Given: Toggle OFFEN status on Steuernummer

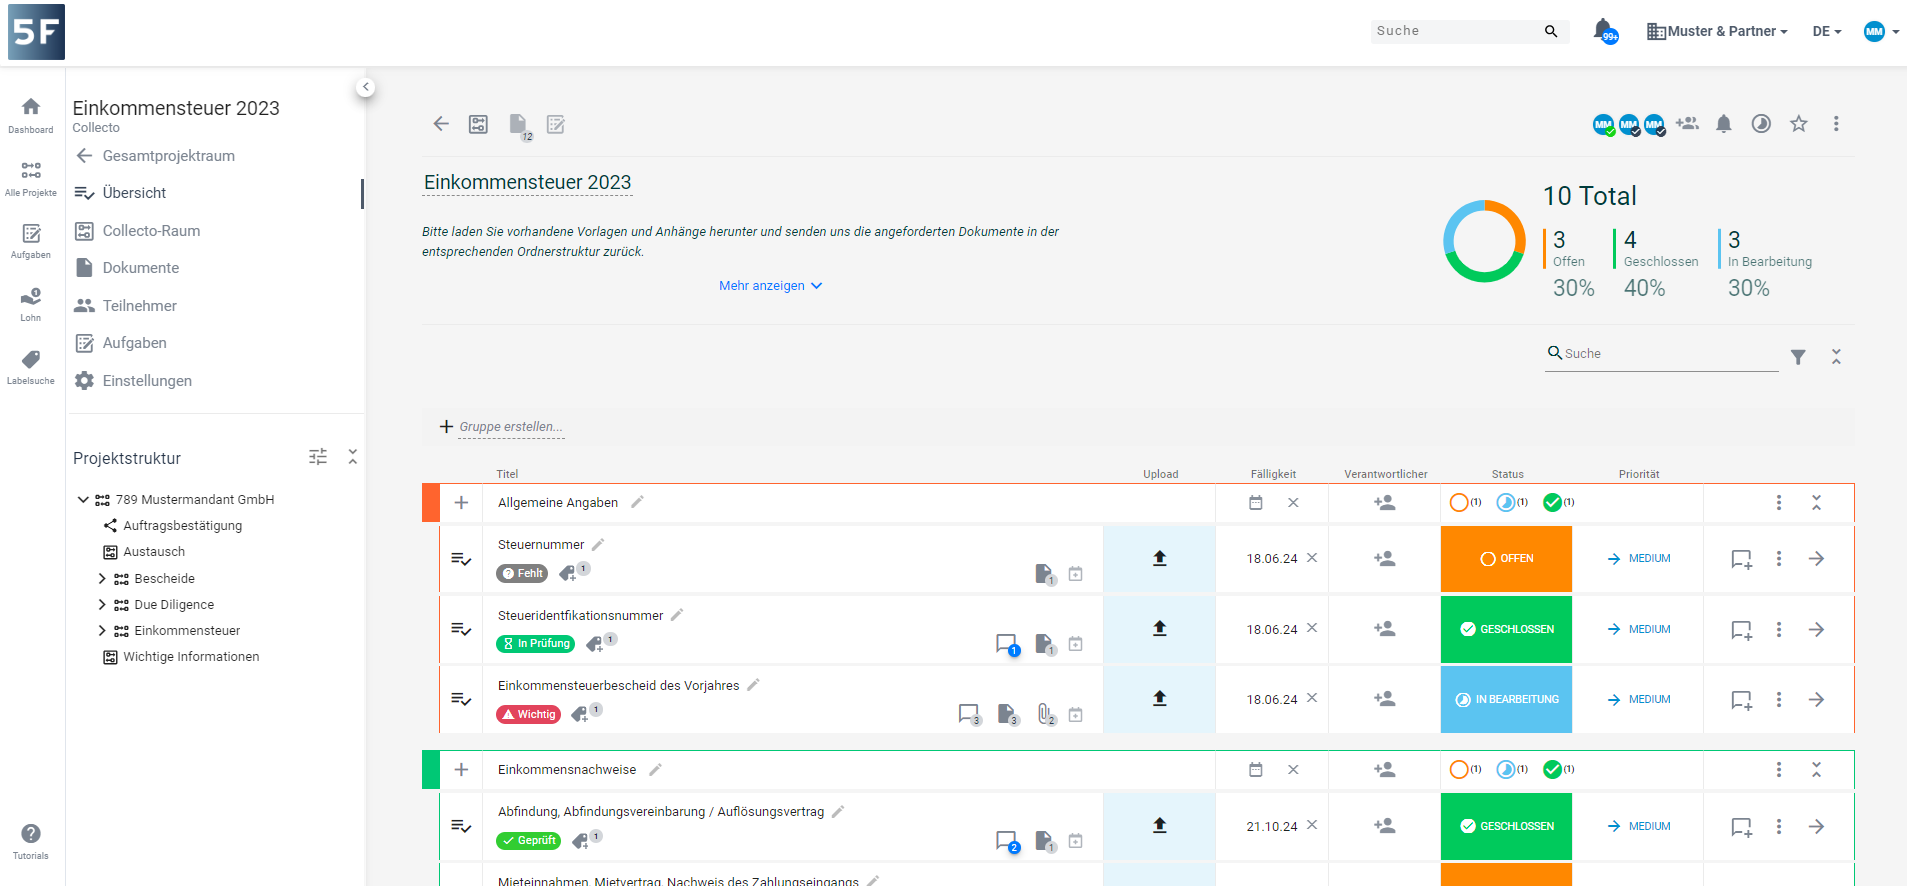Looking at the screenshot, I should [x=1506, y=559].
